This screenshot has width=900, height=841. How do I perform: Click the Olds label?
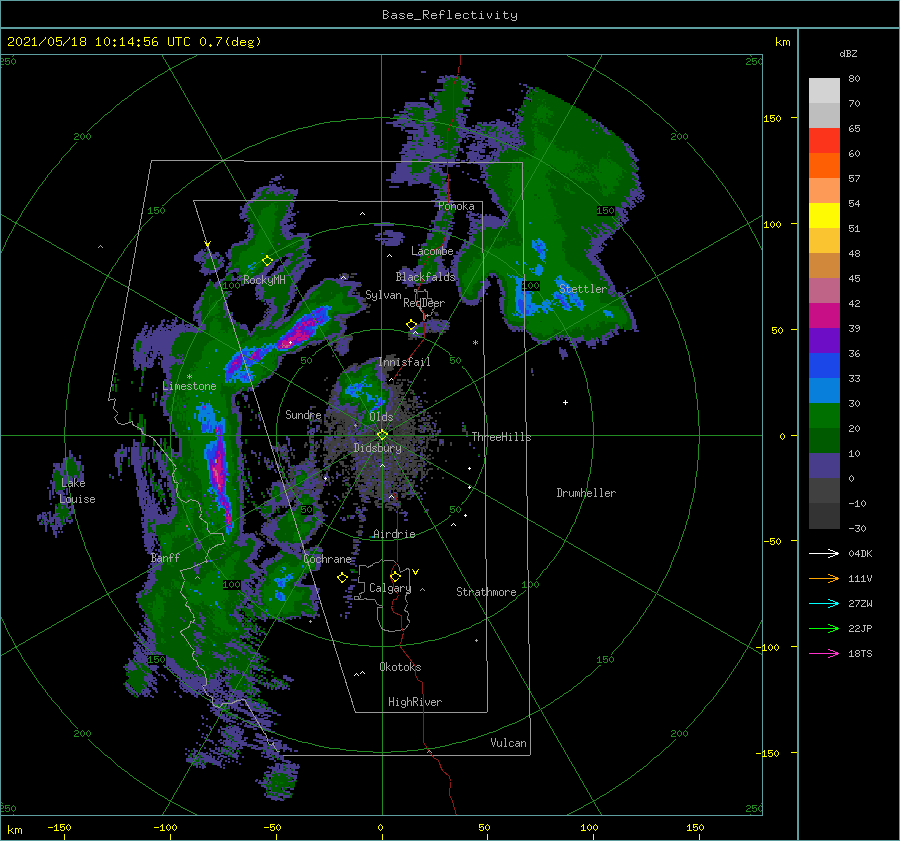tap(381, 417)
